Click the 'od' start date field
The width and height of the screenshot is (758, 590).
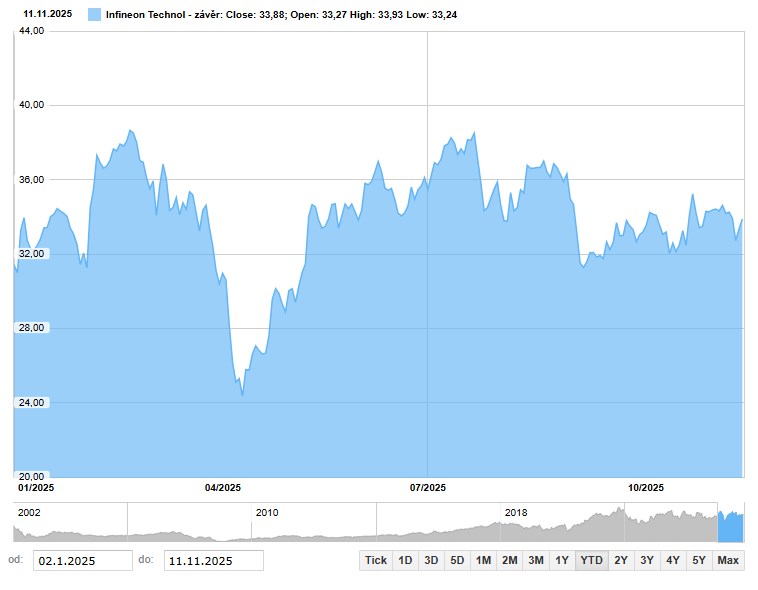(x=82, y=560)
